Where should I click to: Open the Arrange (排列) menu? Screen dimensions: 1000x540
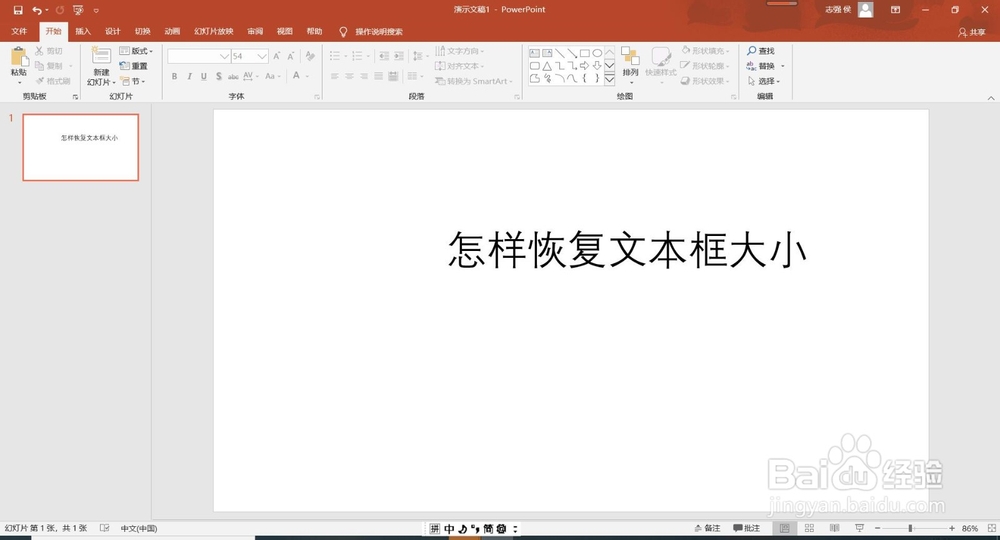[x=630, y=65]
